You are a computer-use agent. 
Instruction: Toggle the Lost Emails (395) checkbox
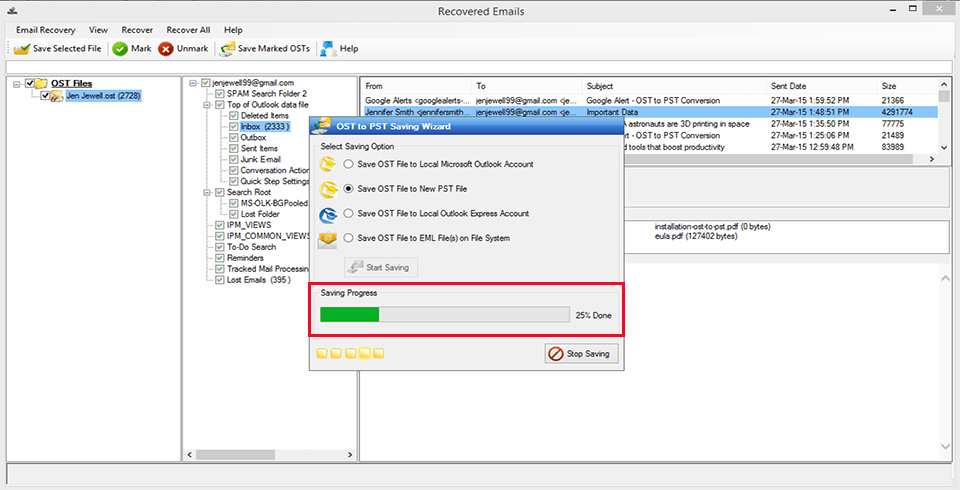[x=219, y=280]
